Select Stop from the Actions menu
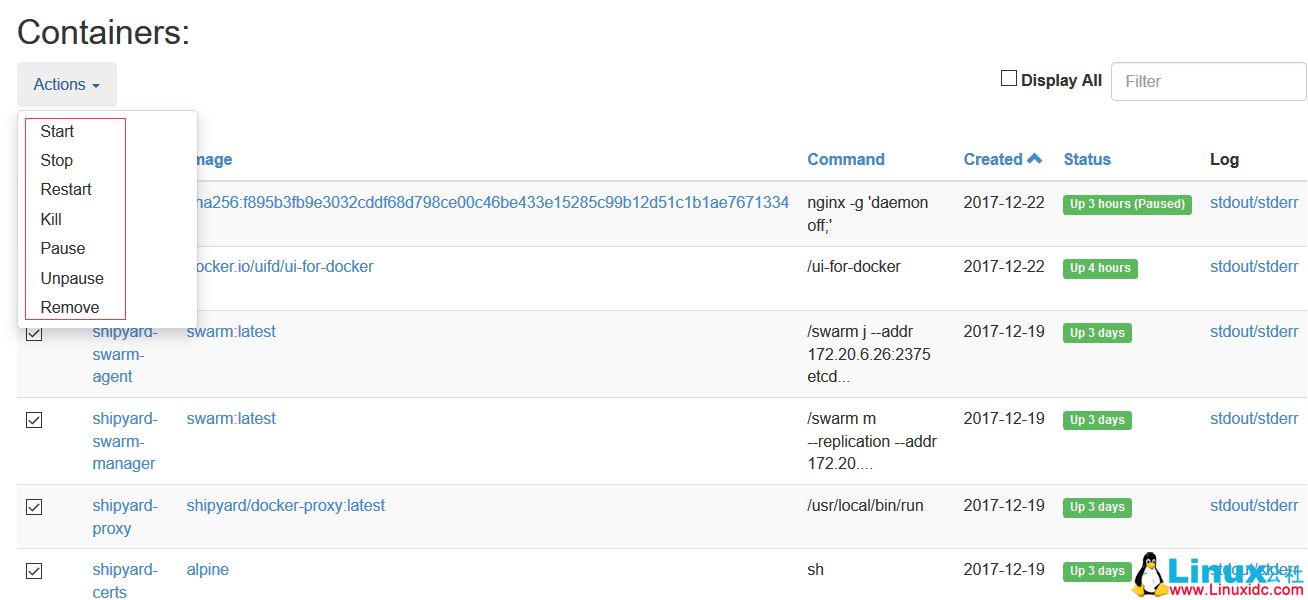 tap(56, 160)
